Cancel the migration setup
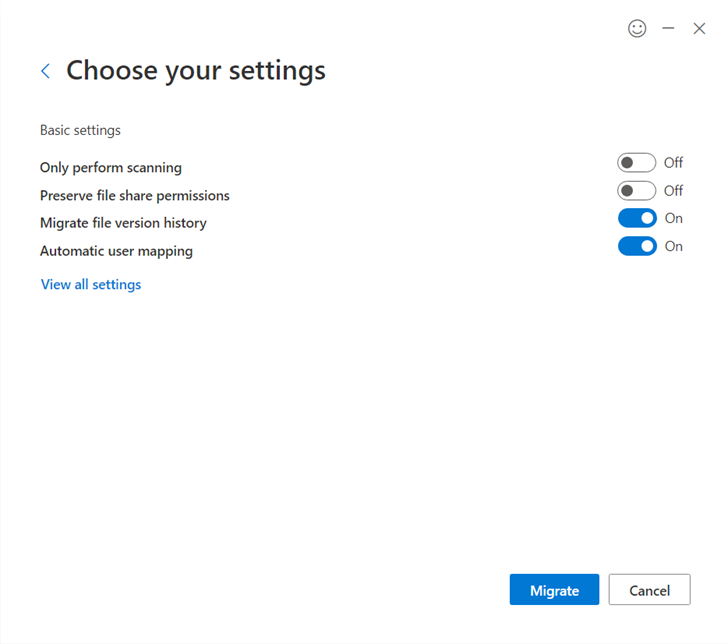Viewport: 728px width, 644px height. pyautogui.click(x=650, y=590)
